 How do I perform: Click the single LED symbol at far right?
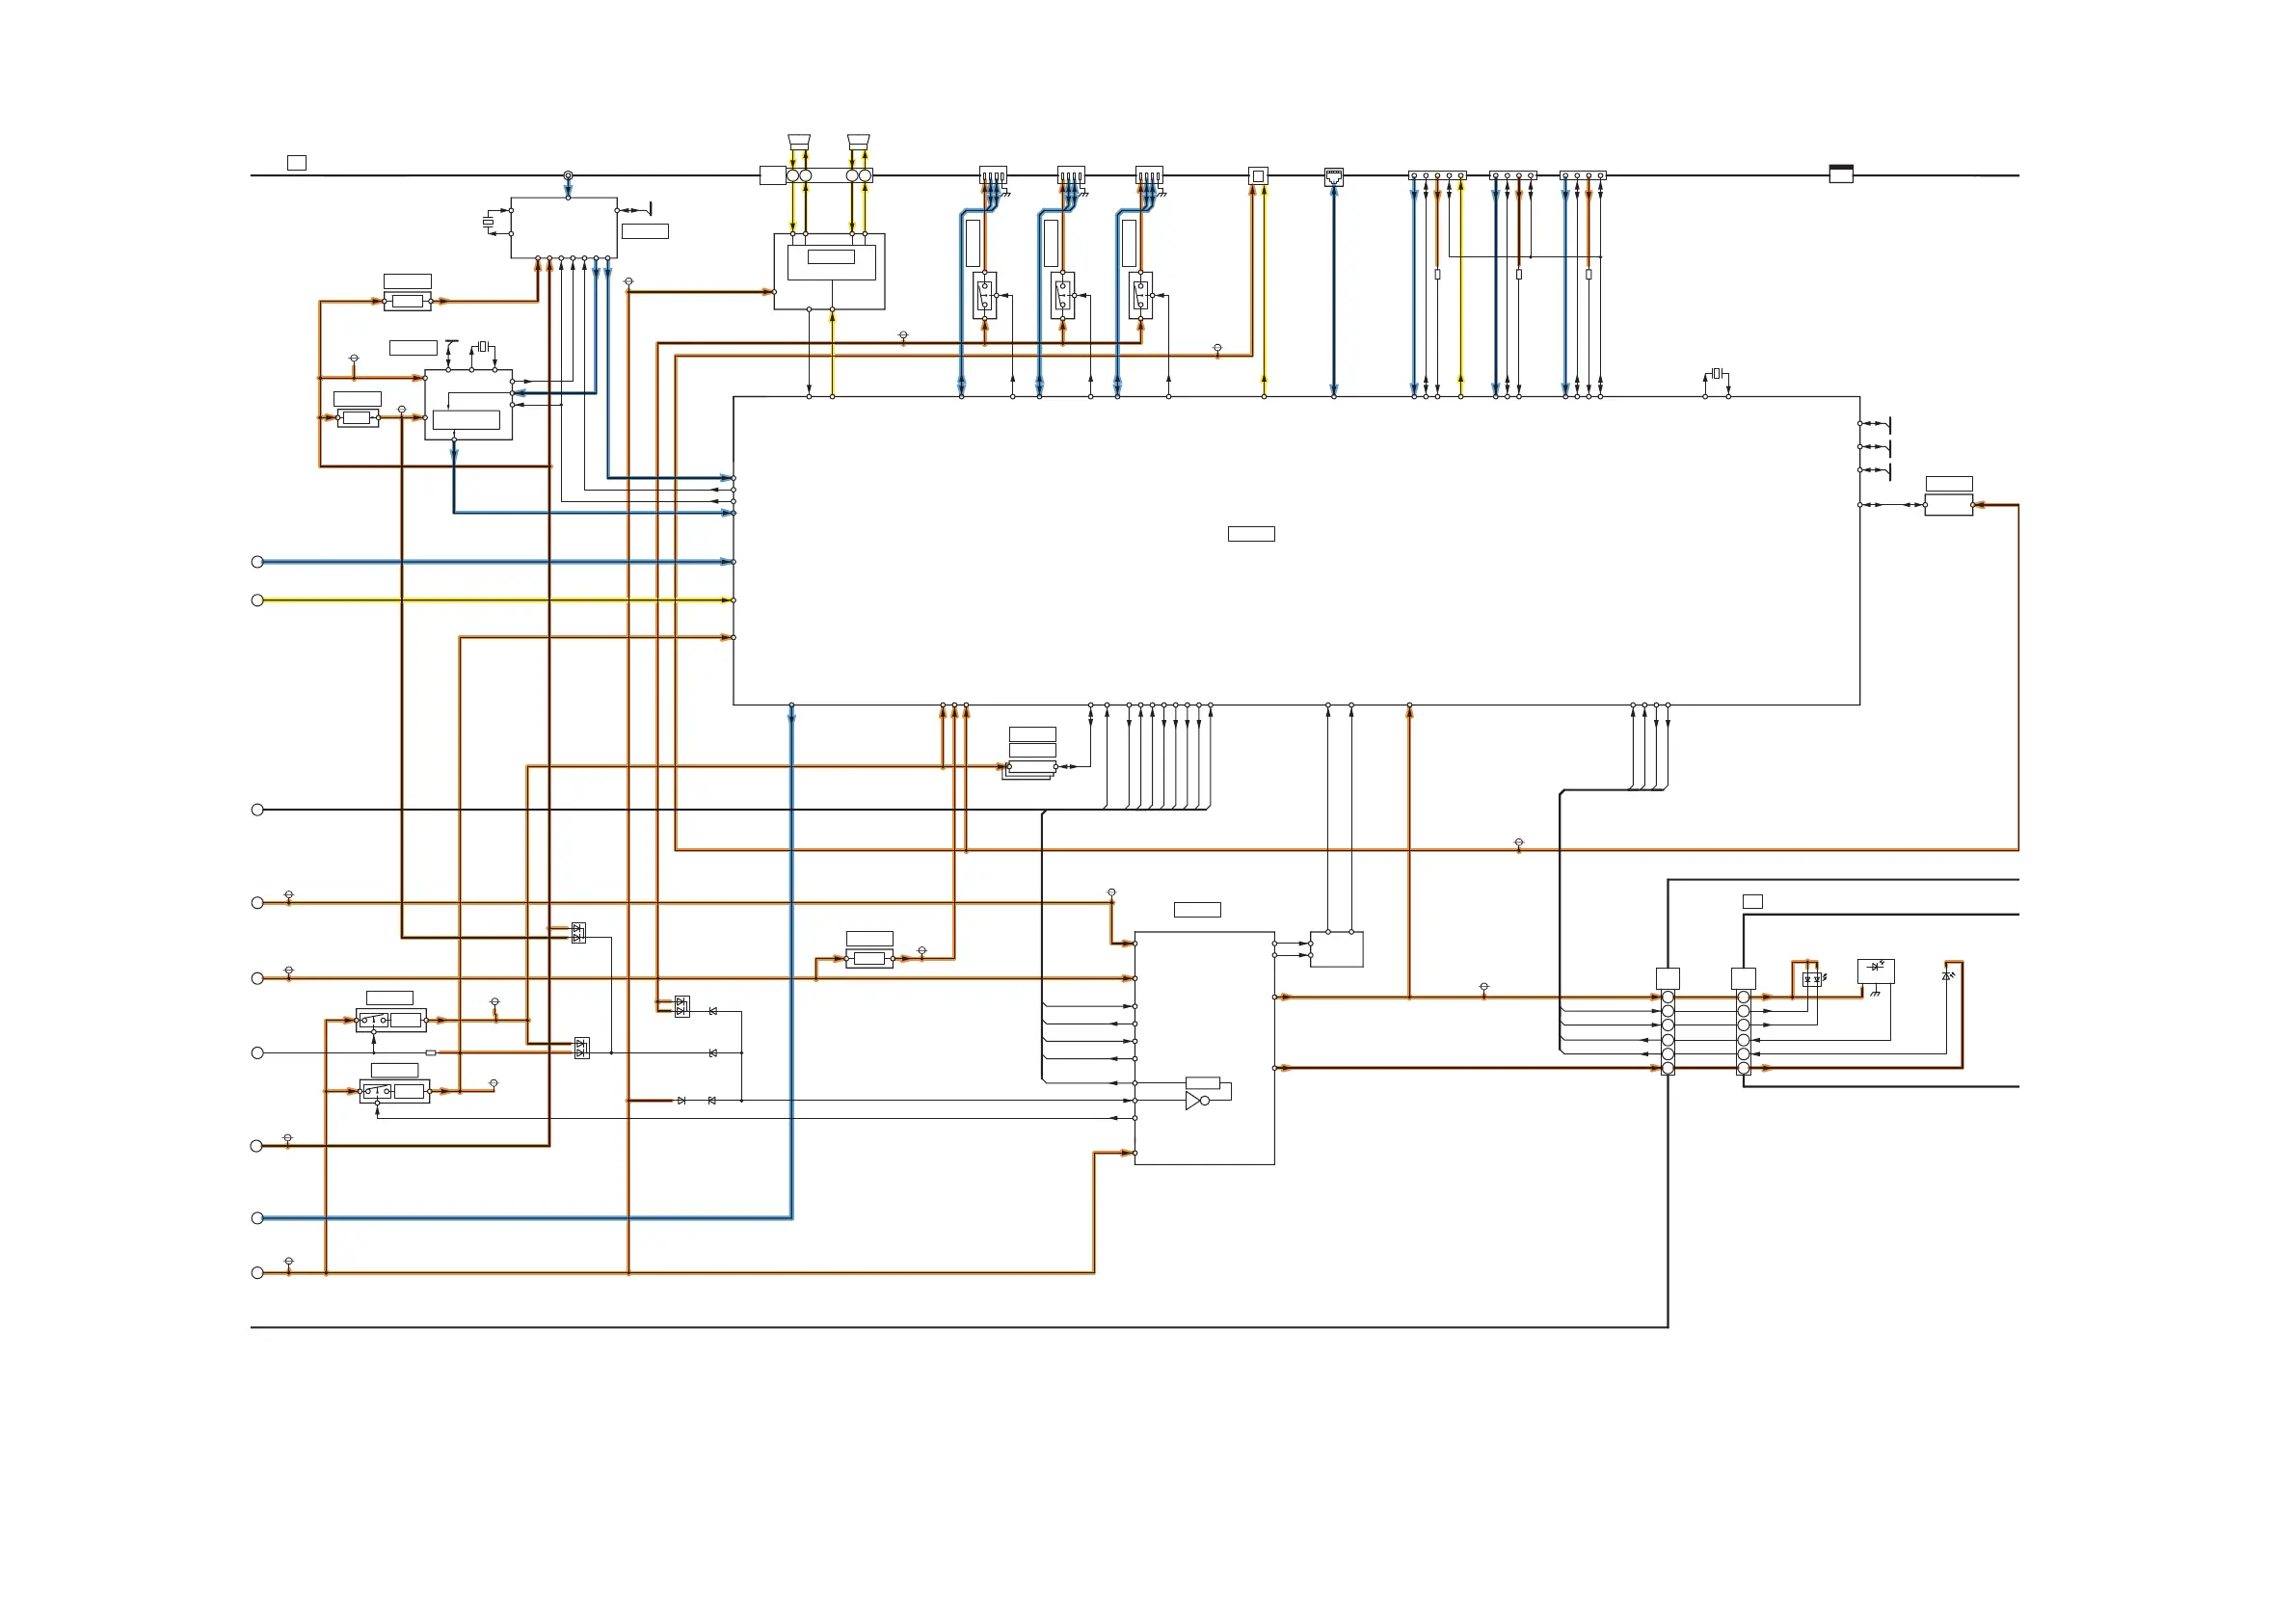tap(1947, 976)
